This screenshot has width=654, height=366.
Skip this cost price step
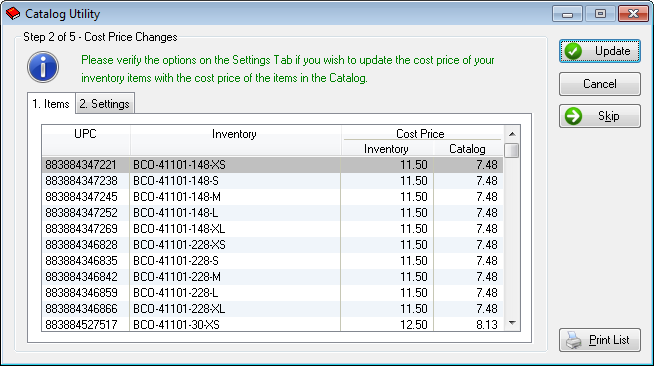tap(599, 116)
